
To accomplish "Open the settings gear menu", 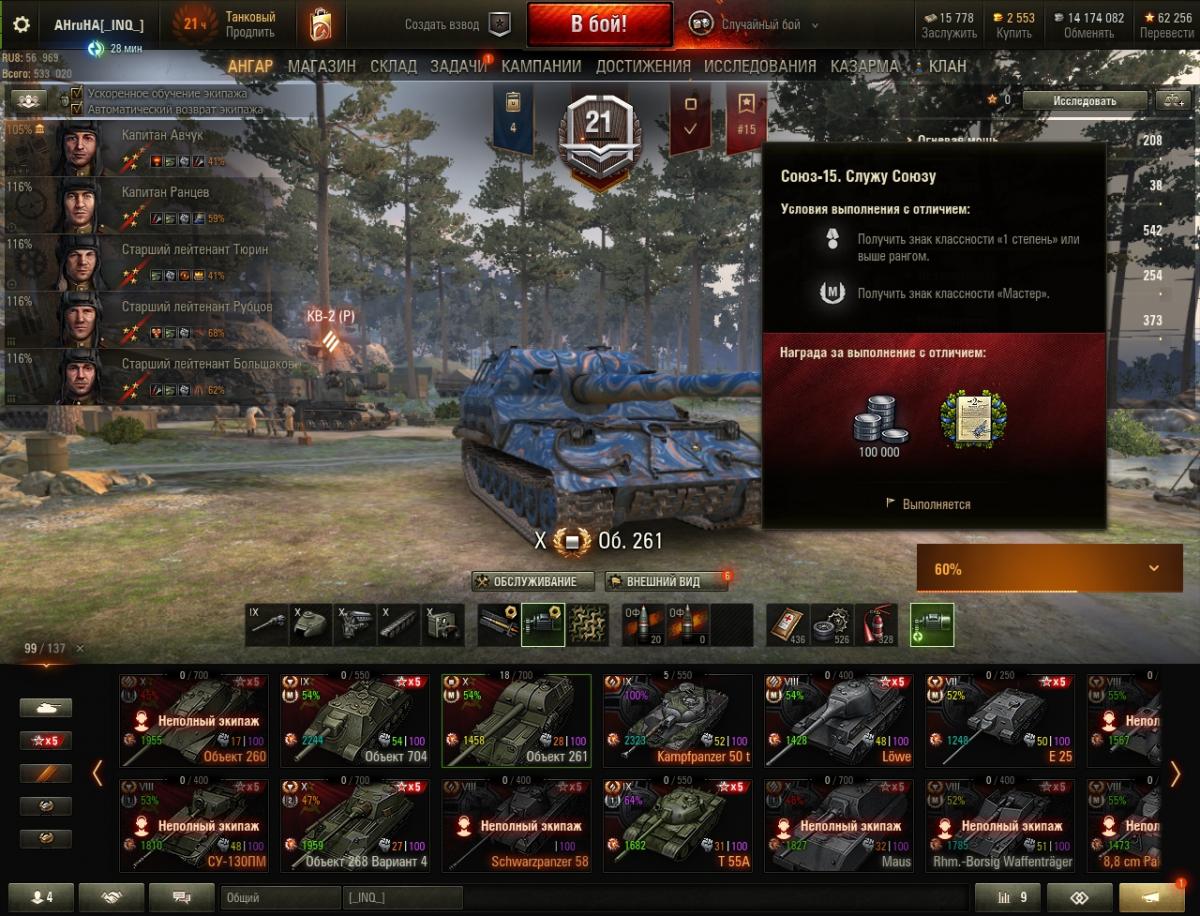I will [x=21, y=24].
